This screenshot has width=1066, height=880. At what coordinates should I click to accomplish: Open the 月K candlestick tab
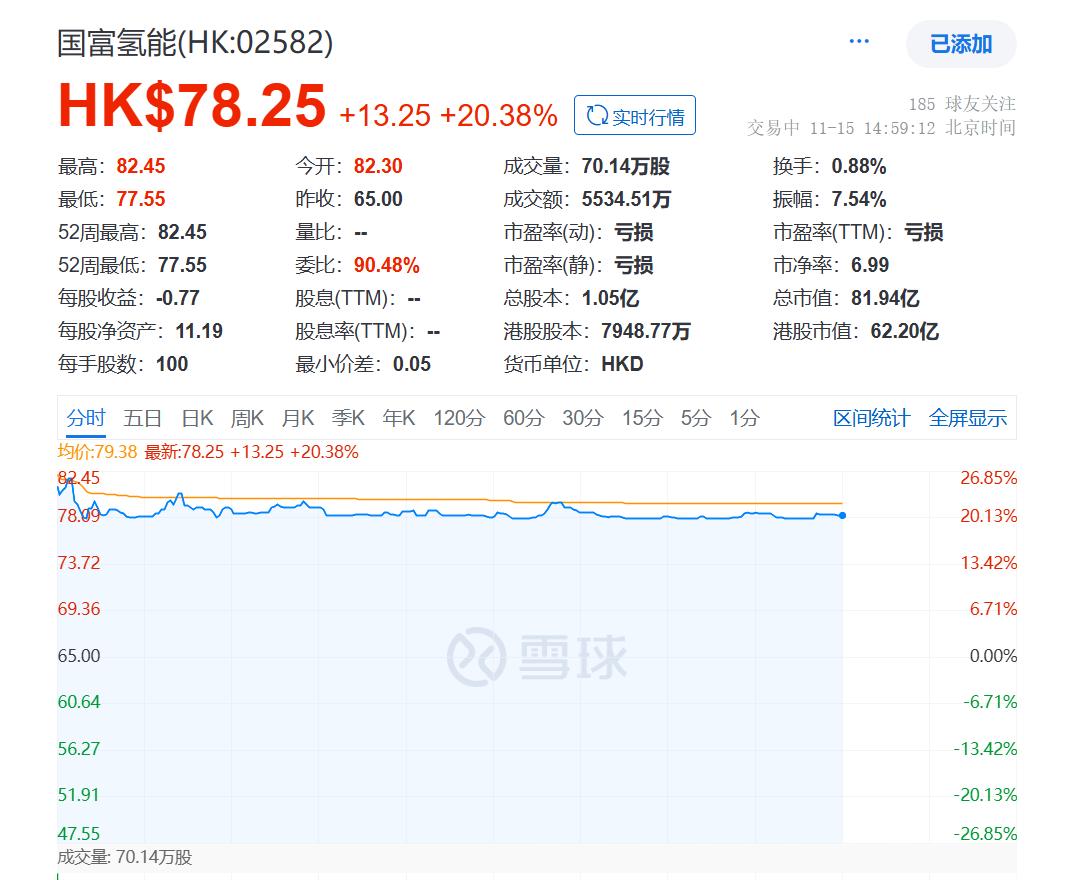[x=297, y=418]
